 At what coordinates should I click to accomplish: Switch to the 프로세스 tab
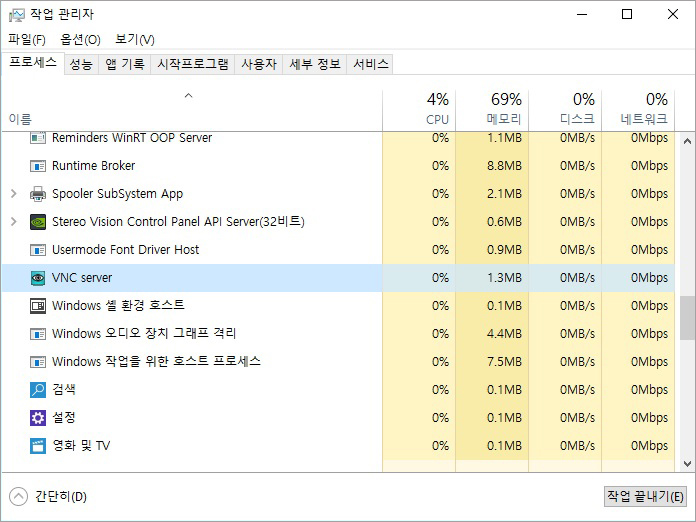33,63
